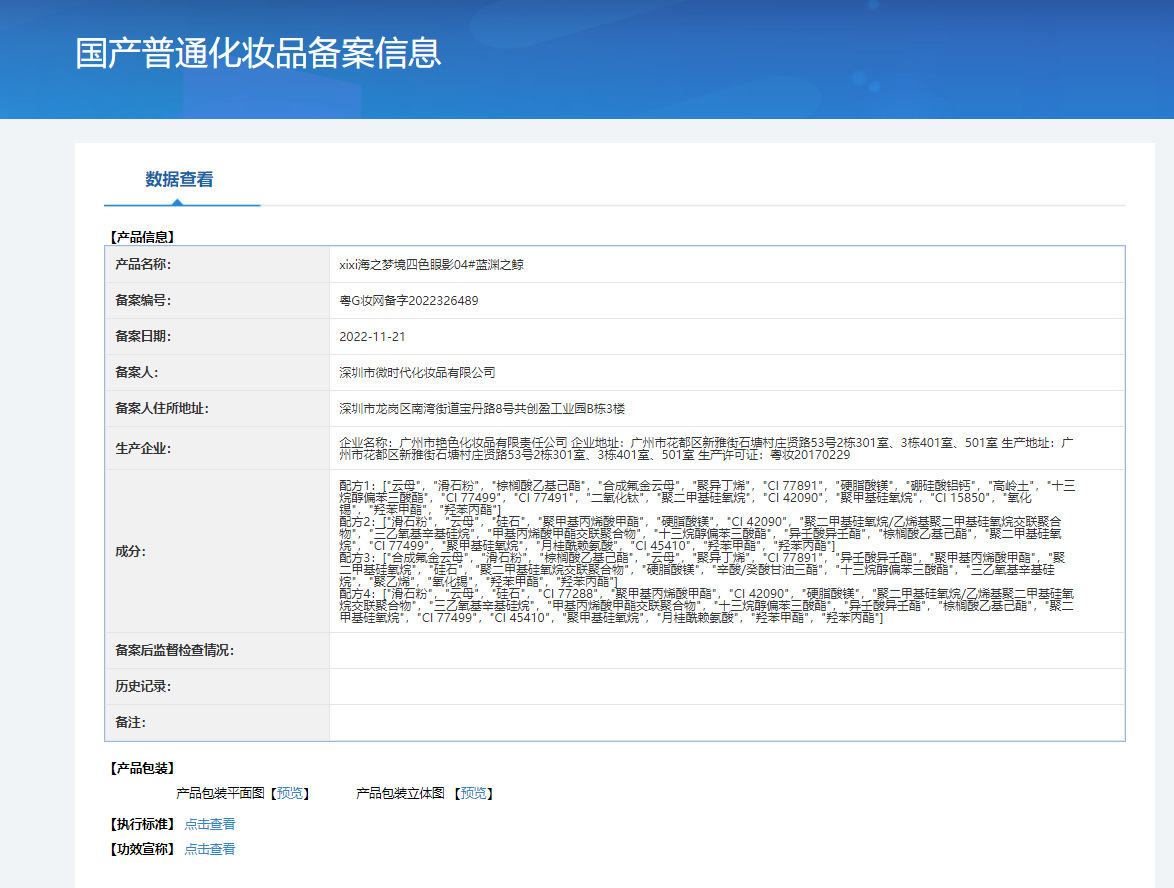Image resolution: width=1174 pixels, height=888 pixels.
Task: Click the 历史记录 row label
Action: tap(143, 687)
